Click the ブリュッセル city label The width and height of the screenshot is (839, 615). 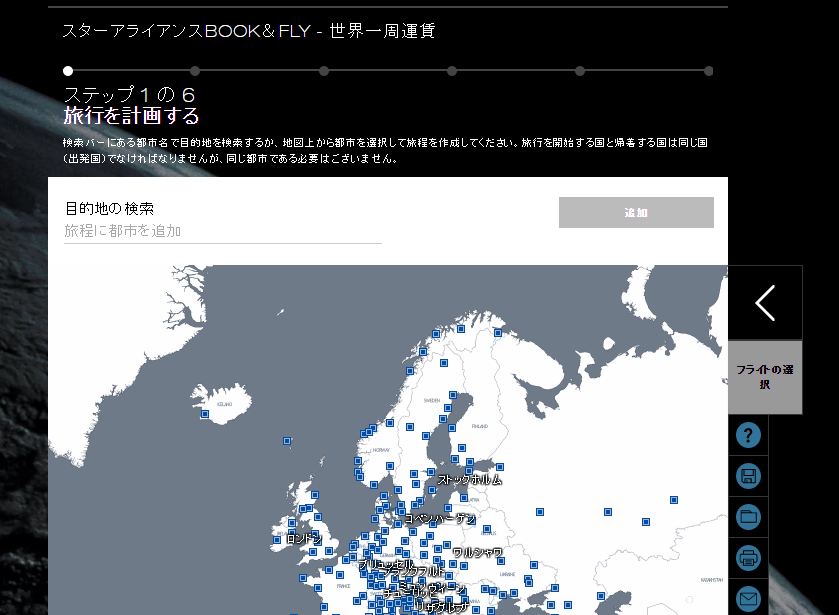pos(386,564)
